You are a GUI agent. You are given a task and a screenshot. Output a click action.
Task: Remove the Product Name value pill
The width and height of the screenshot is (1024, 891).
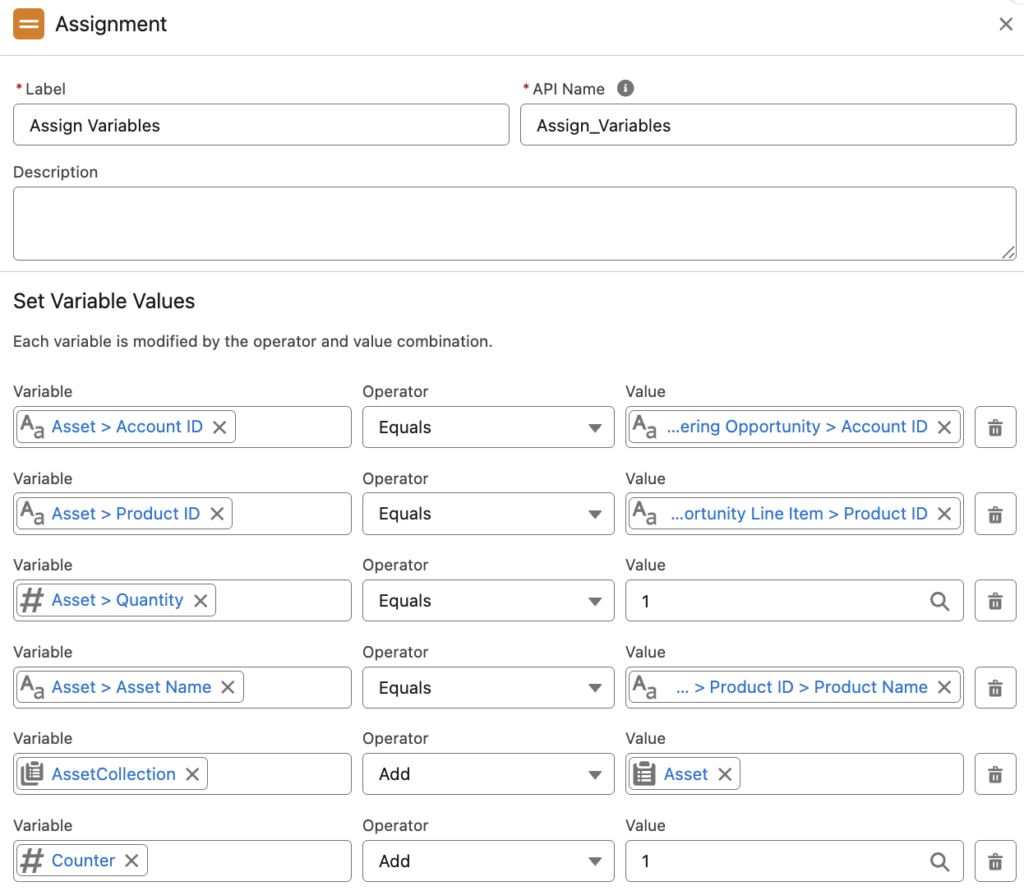(944, 687)
